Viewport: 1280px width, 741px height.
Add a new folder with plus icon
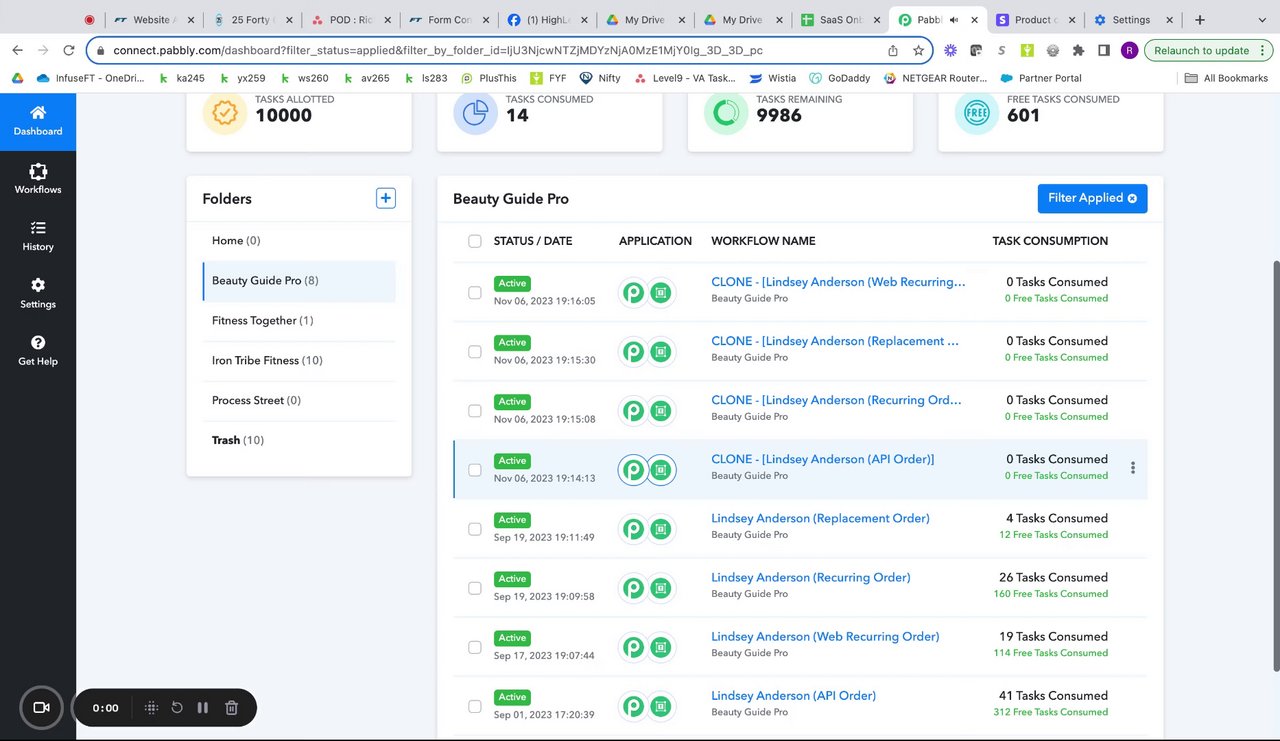click(386, 198)
